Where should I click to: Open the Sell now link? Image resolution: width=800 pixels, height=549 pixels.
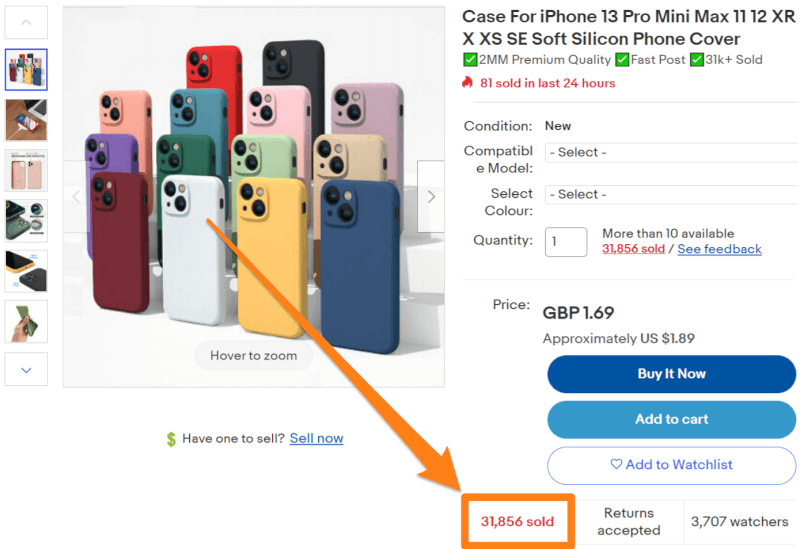click(x=316, y=438)
